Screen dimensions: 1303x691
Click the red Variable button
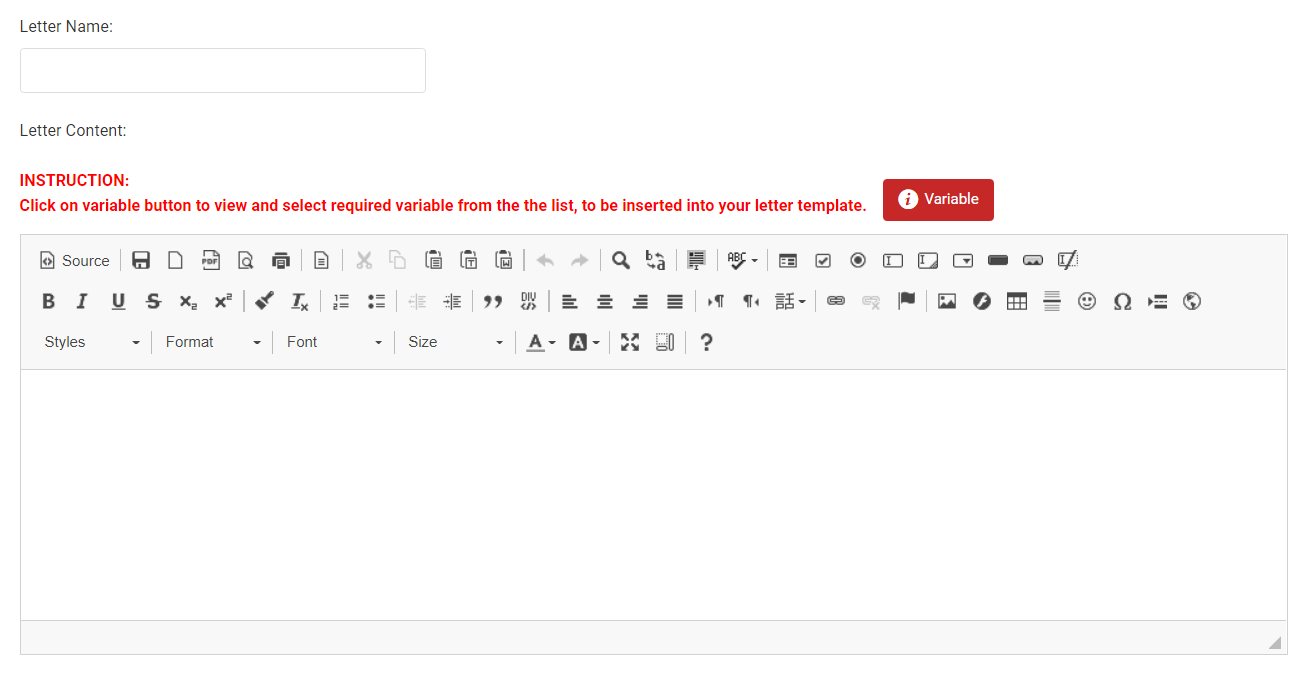(x=938, y=199)
